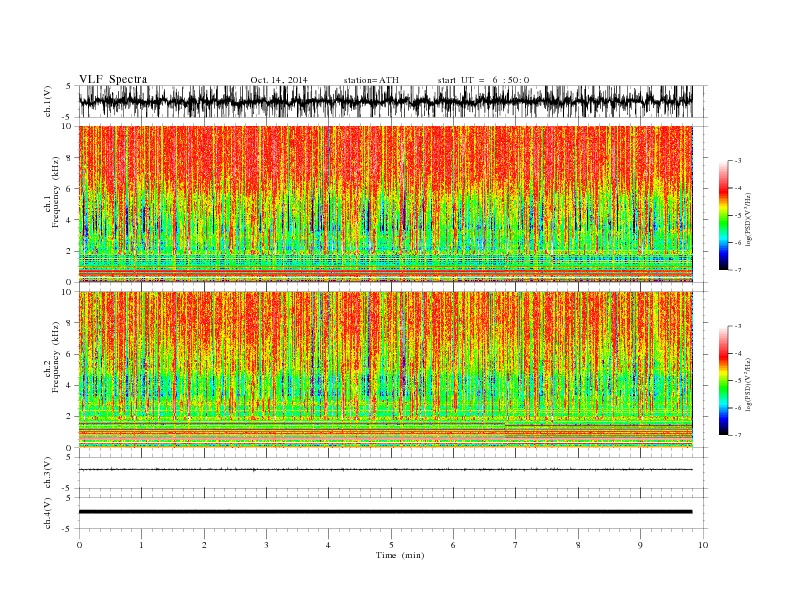The image size is (792, 612).
Task: Click the "station=ATH" label
Action: (x=371, y=80)
